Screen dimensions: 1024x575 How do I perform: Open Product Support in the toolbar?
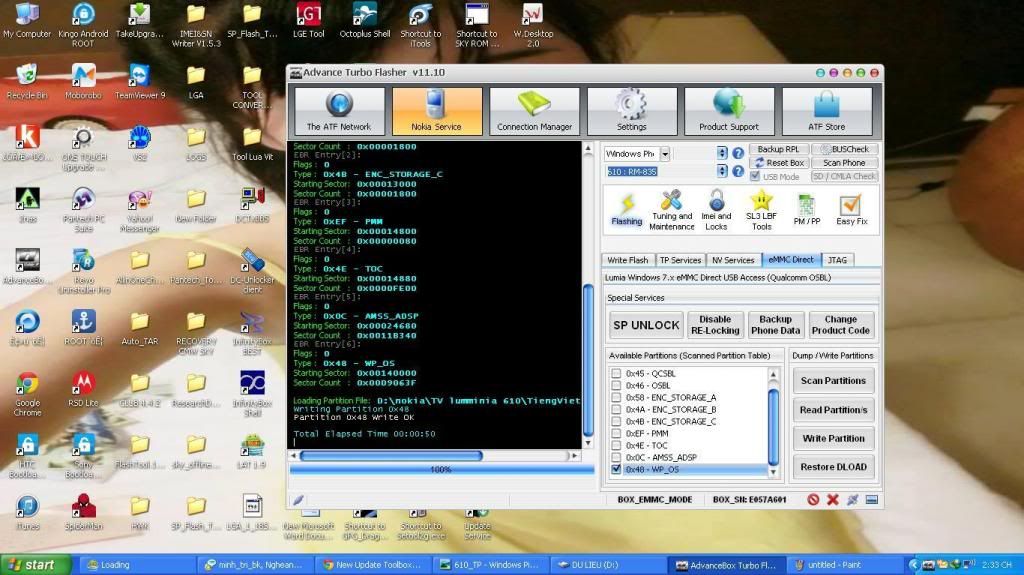[729, 111]
